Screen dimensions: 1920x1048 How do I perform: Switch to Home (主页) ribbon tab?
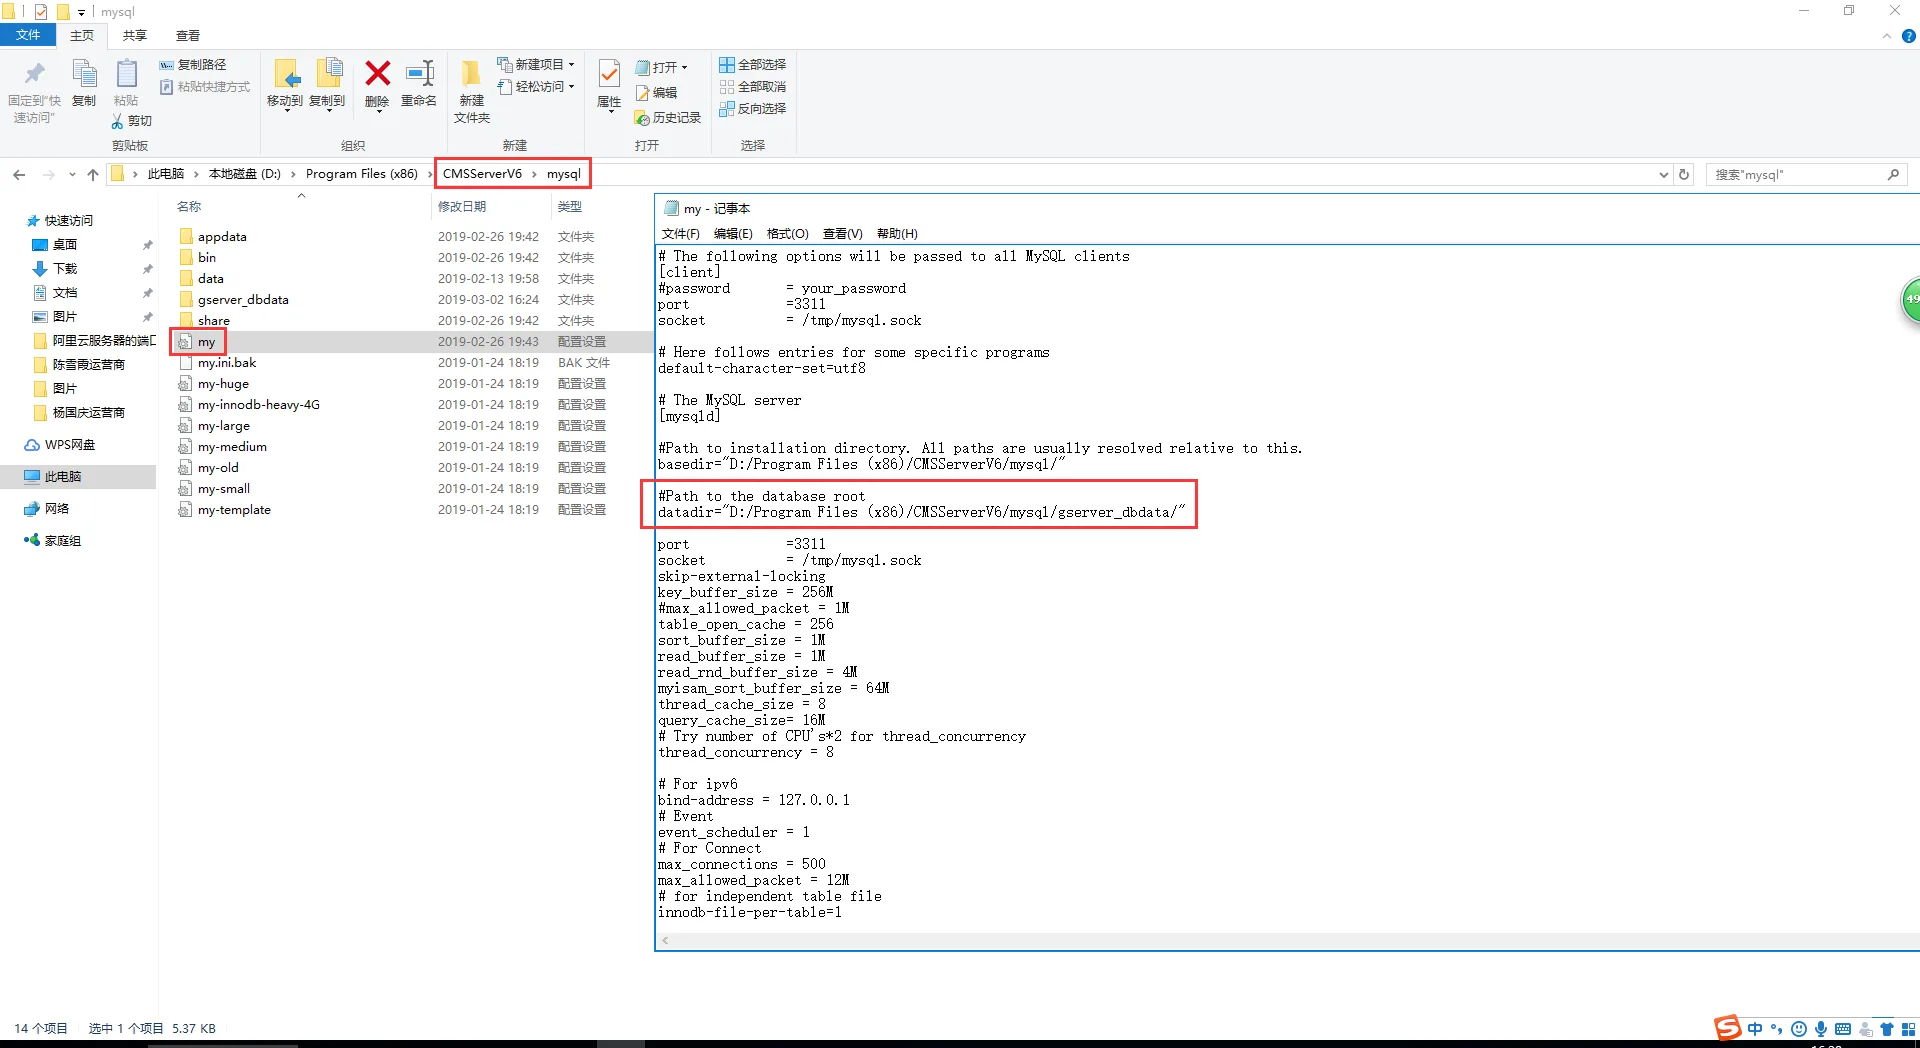click(x=82, y=36)
